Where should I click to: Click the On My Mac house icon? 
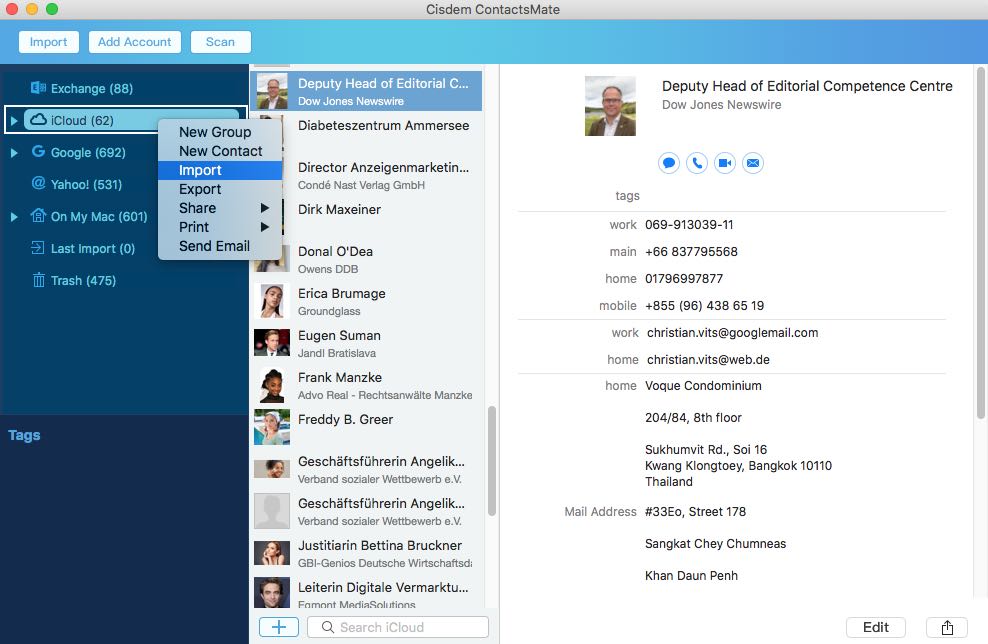38,216
